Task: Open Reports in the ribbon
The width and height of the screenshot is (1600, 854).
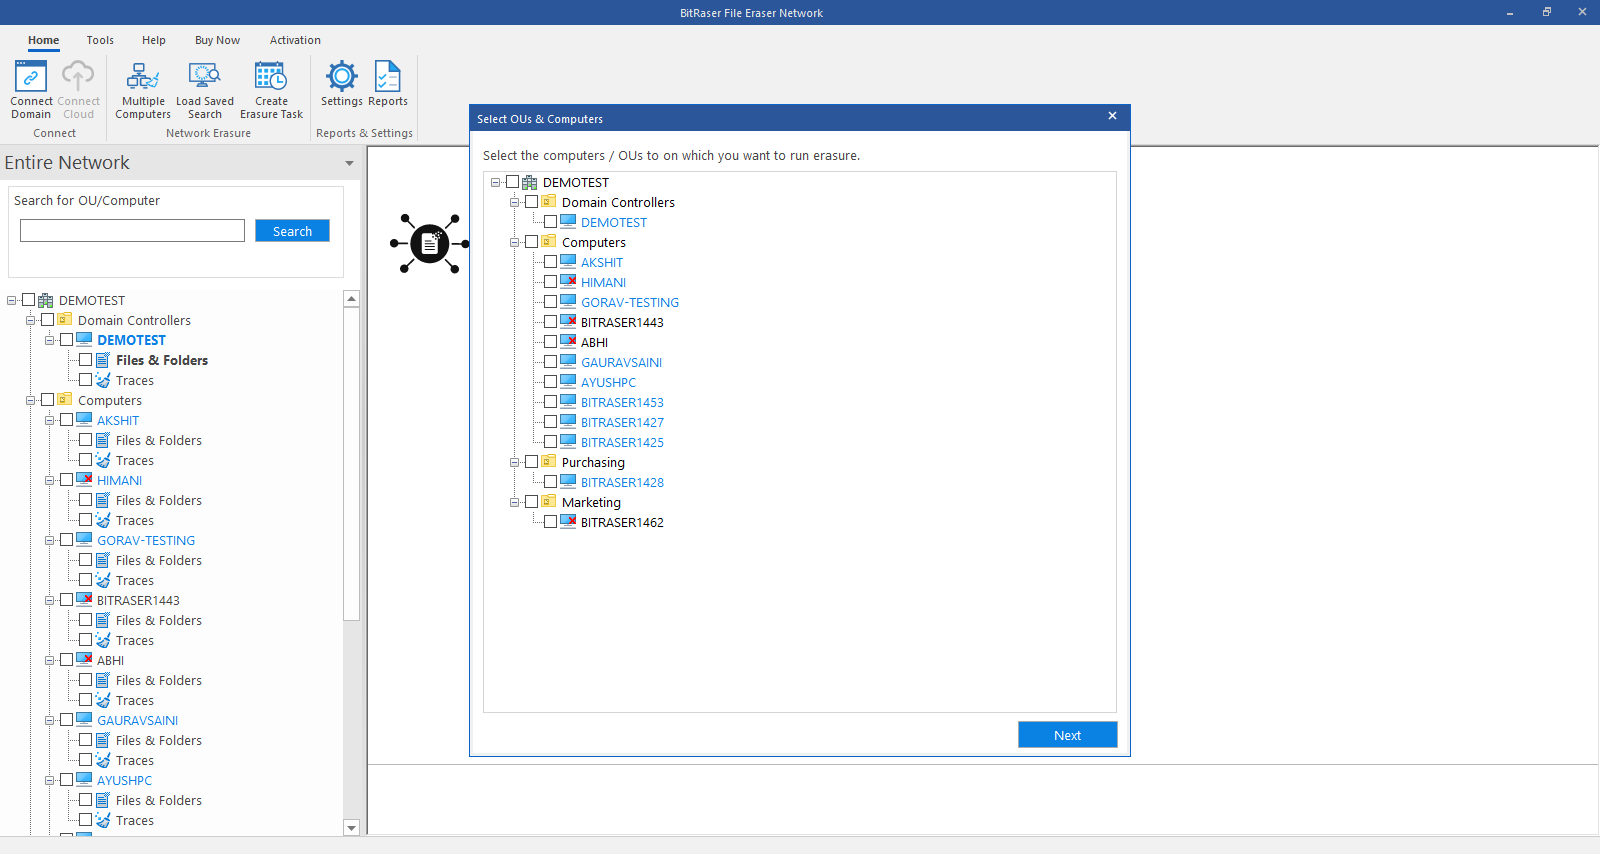Action: click(x=388, y=84)
